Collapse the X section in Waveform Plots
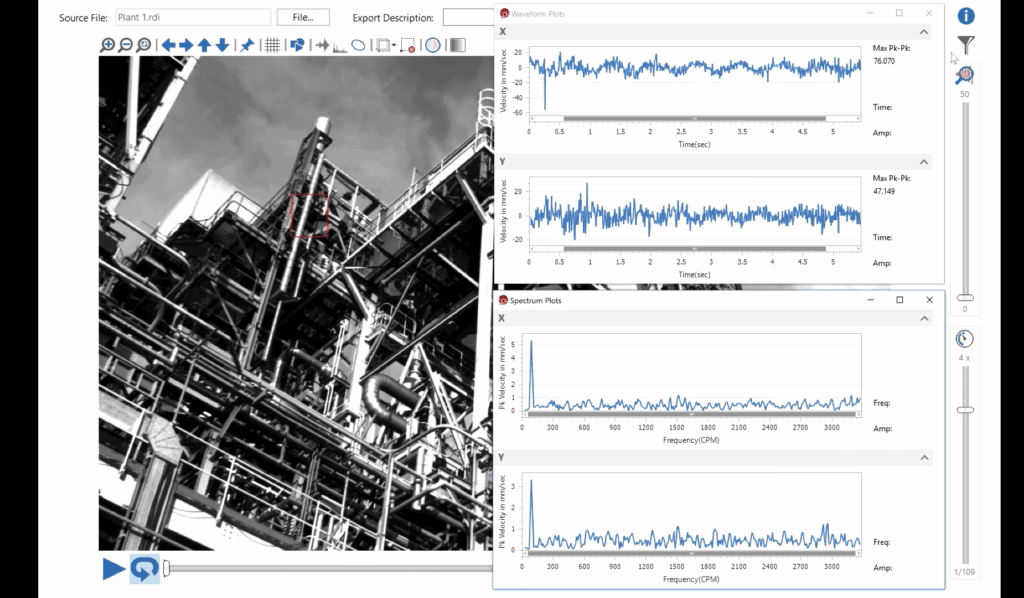Screen dimensions: 1024x598 coord(923,32)
